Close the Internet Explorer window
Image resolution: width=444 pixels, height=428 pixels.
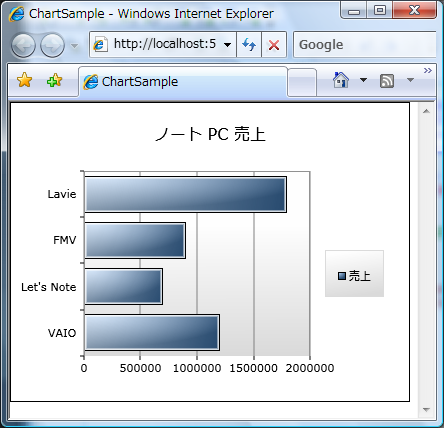[414, 10]
